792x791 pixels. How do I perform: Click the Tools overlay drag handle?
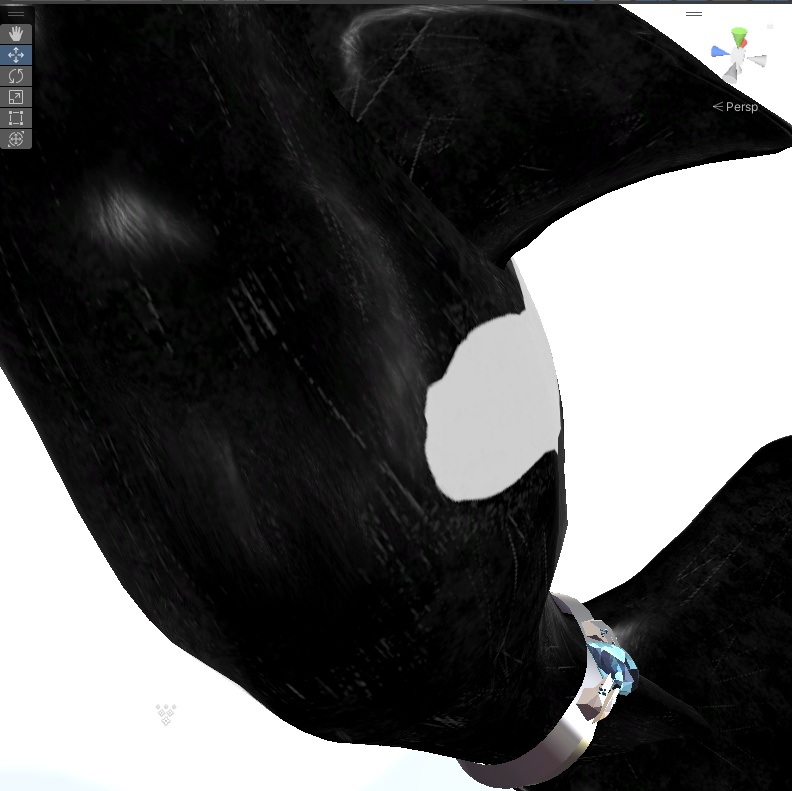16,14
